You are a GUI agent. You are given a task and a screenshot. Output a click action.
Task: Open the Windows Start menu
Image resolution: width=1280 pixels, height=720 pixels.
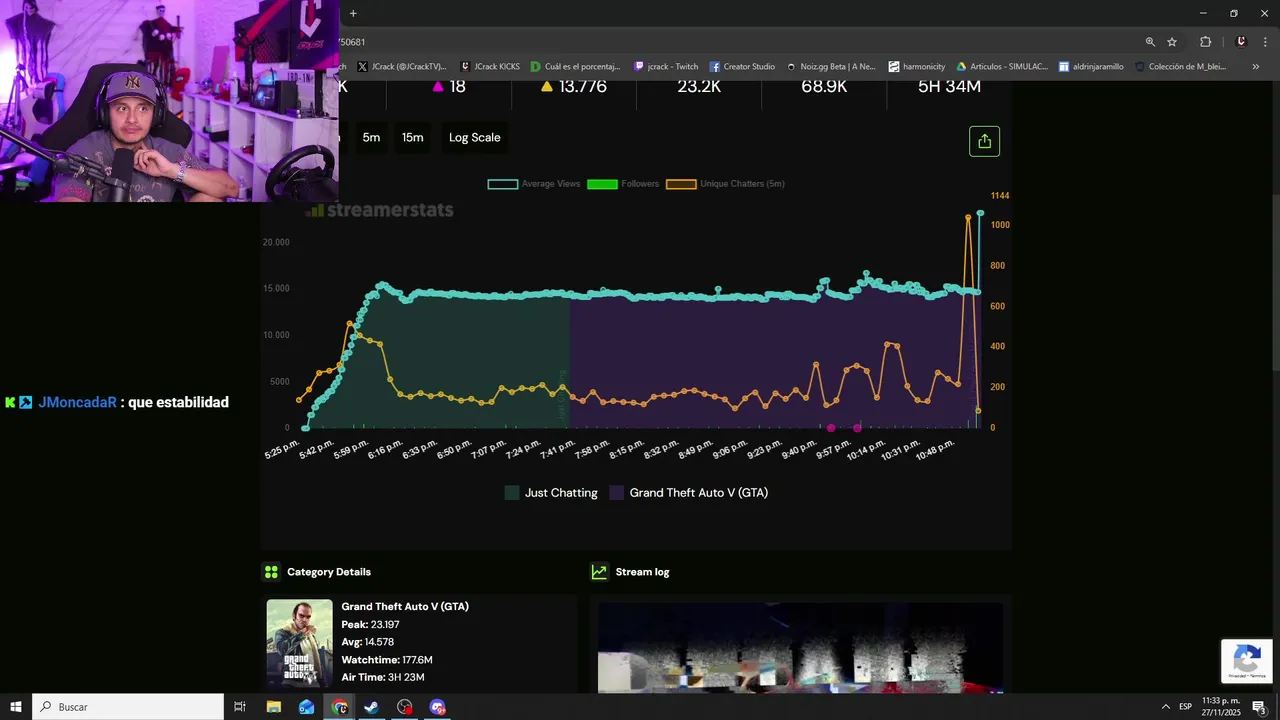tap(16, 707)
